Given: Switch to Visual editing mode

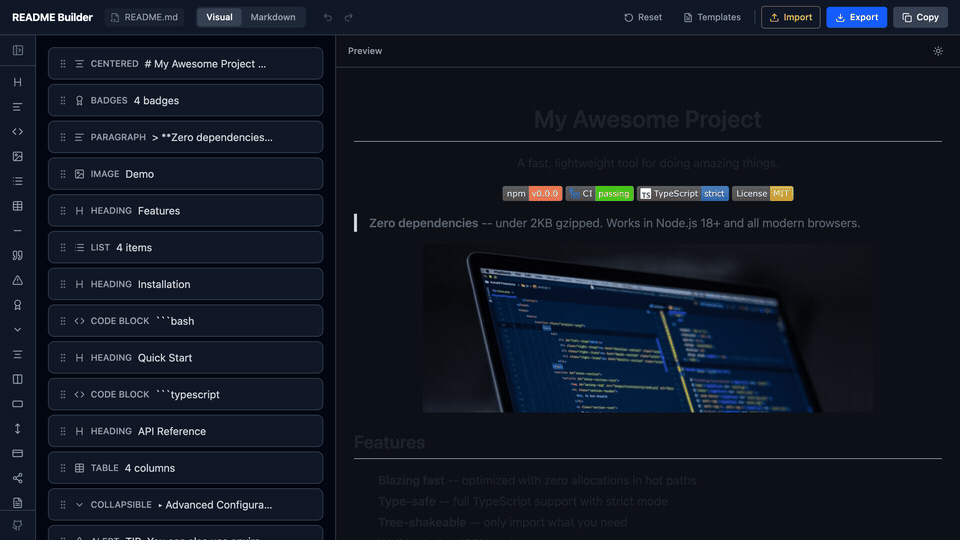Looking at the screenshot, I should (x=219, y=17).
